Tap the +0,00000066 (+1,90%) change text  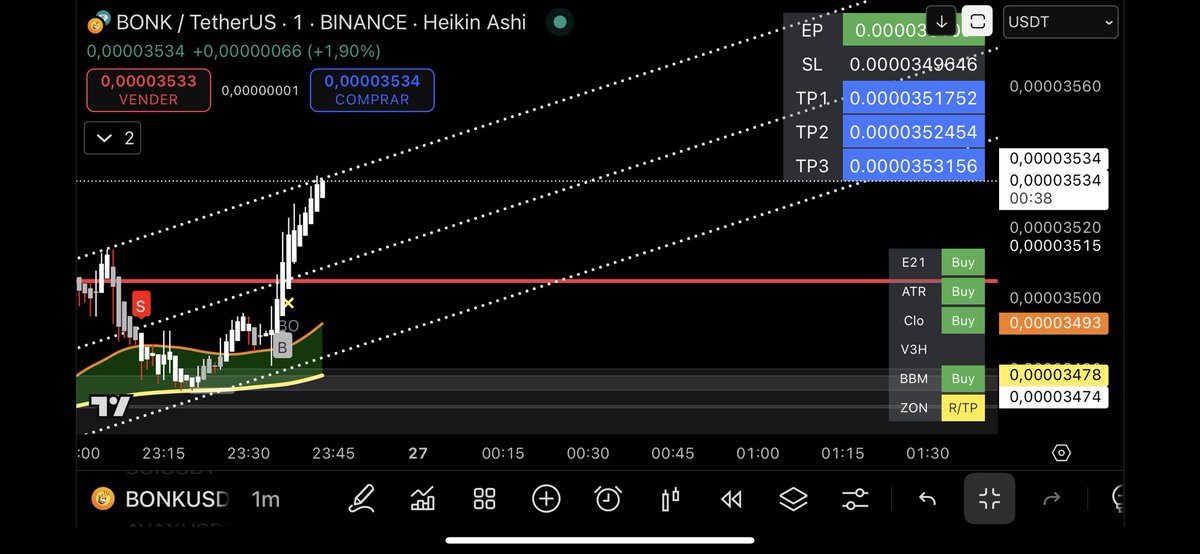click(x=287, y=50)
